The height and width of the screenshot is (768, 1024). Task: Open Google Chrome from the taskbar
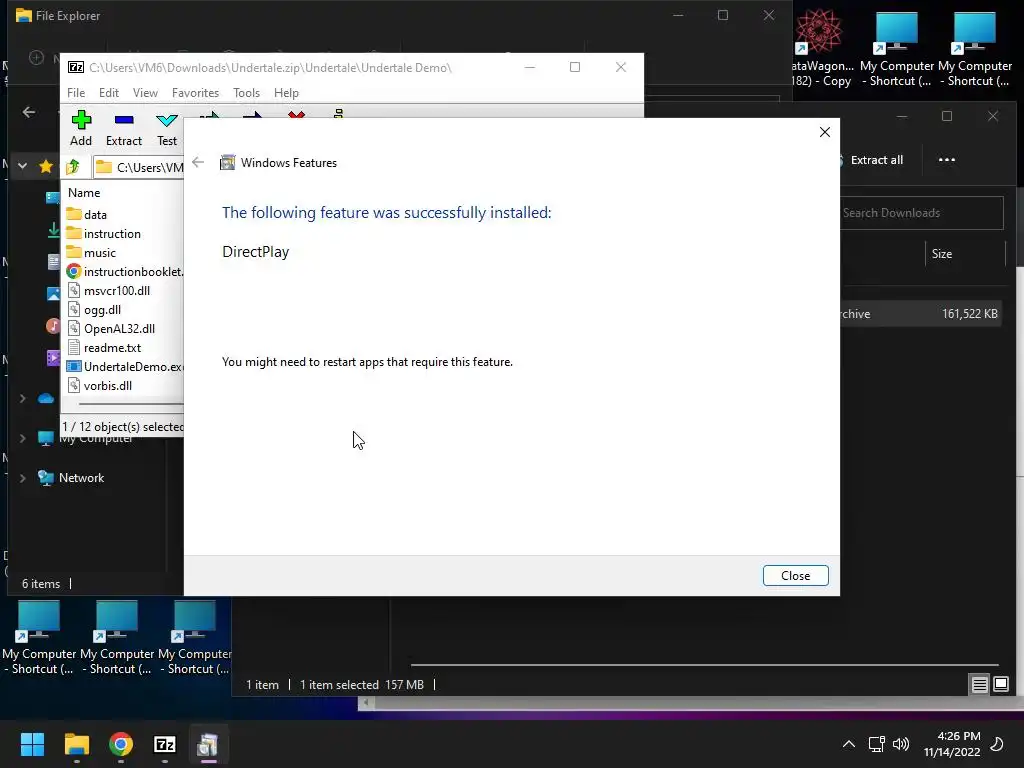[x=121, y=744]
